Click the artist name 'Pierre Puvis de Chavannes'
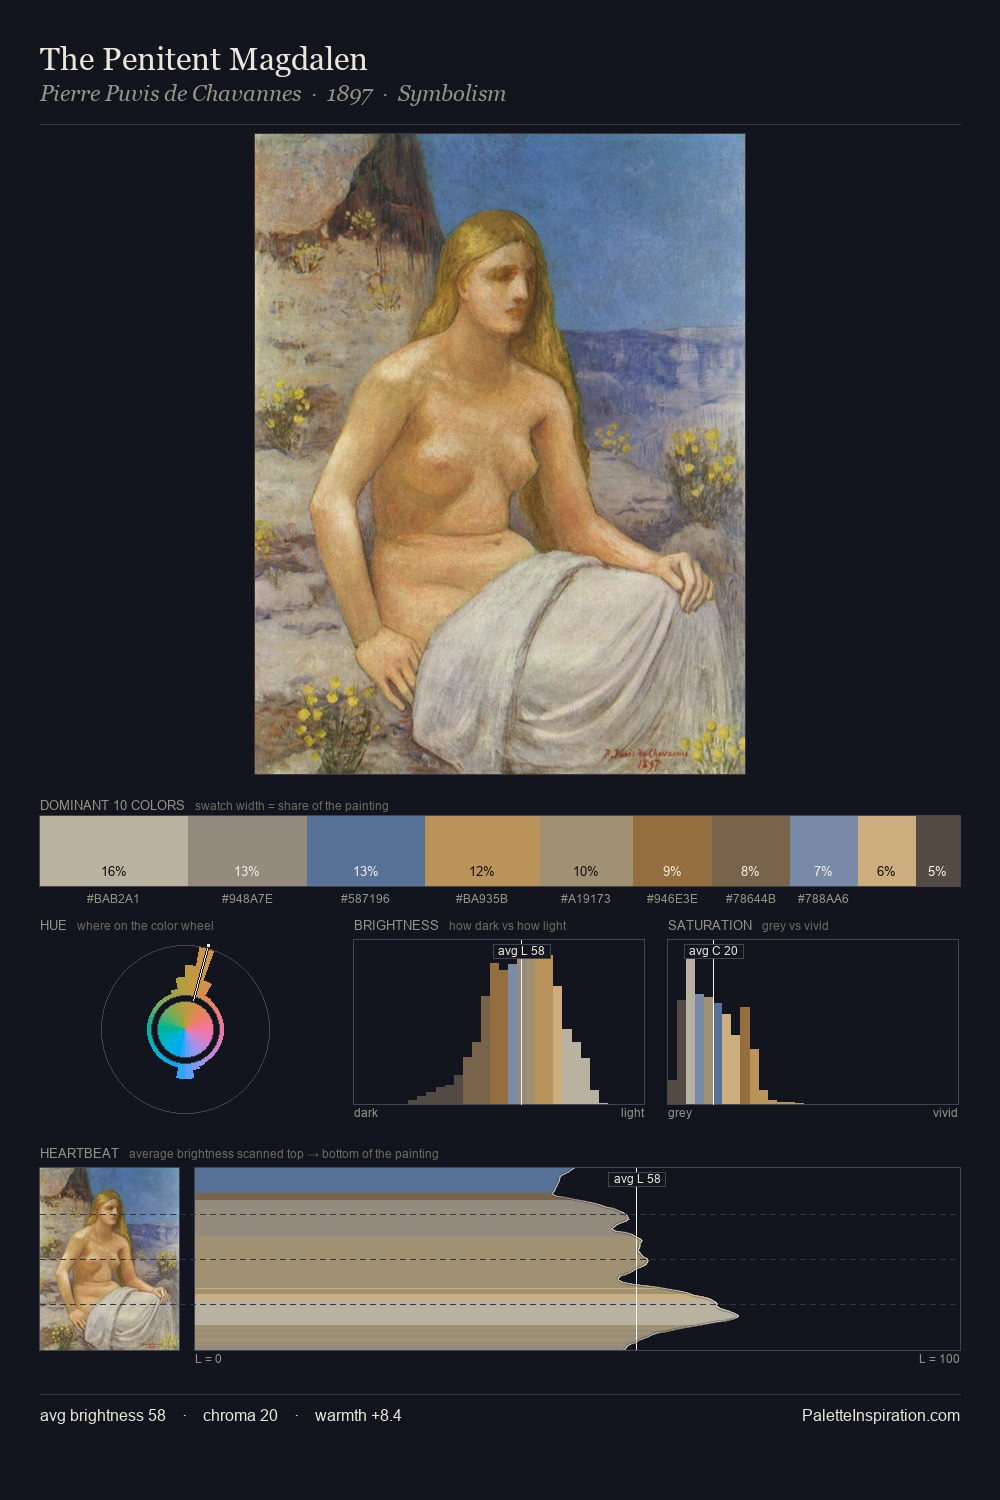This screenshot has height=1500, width=1000. coord(171,94)
